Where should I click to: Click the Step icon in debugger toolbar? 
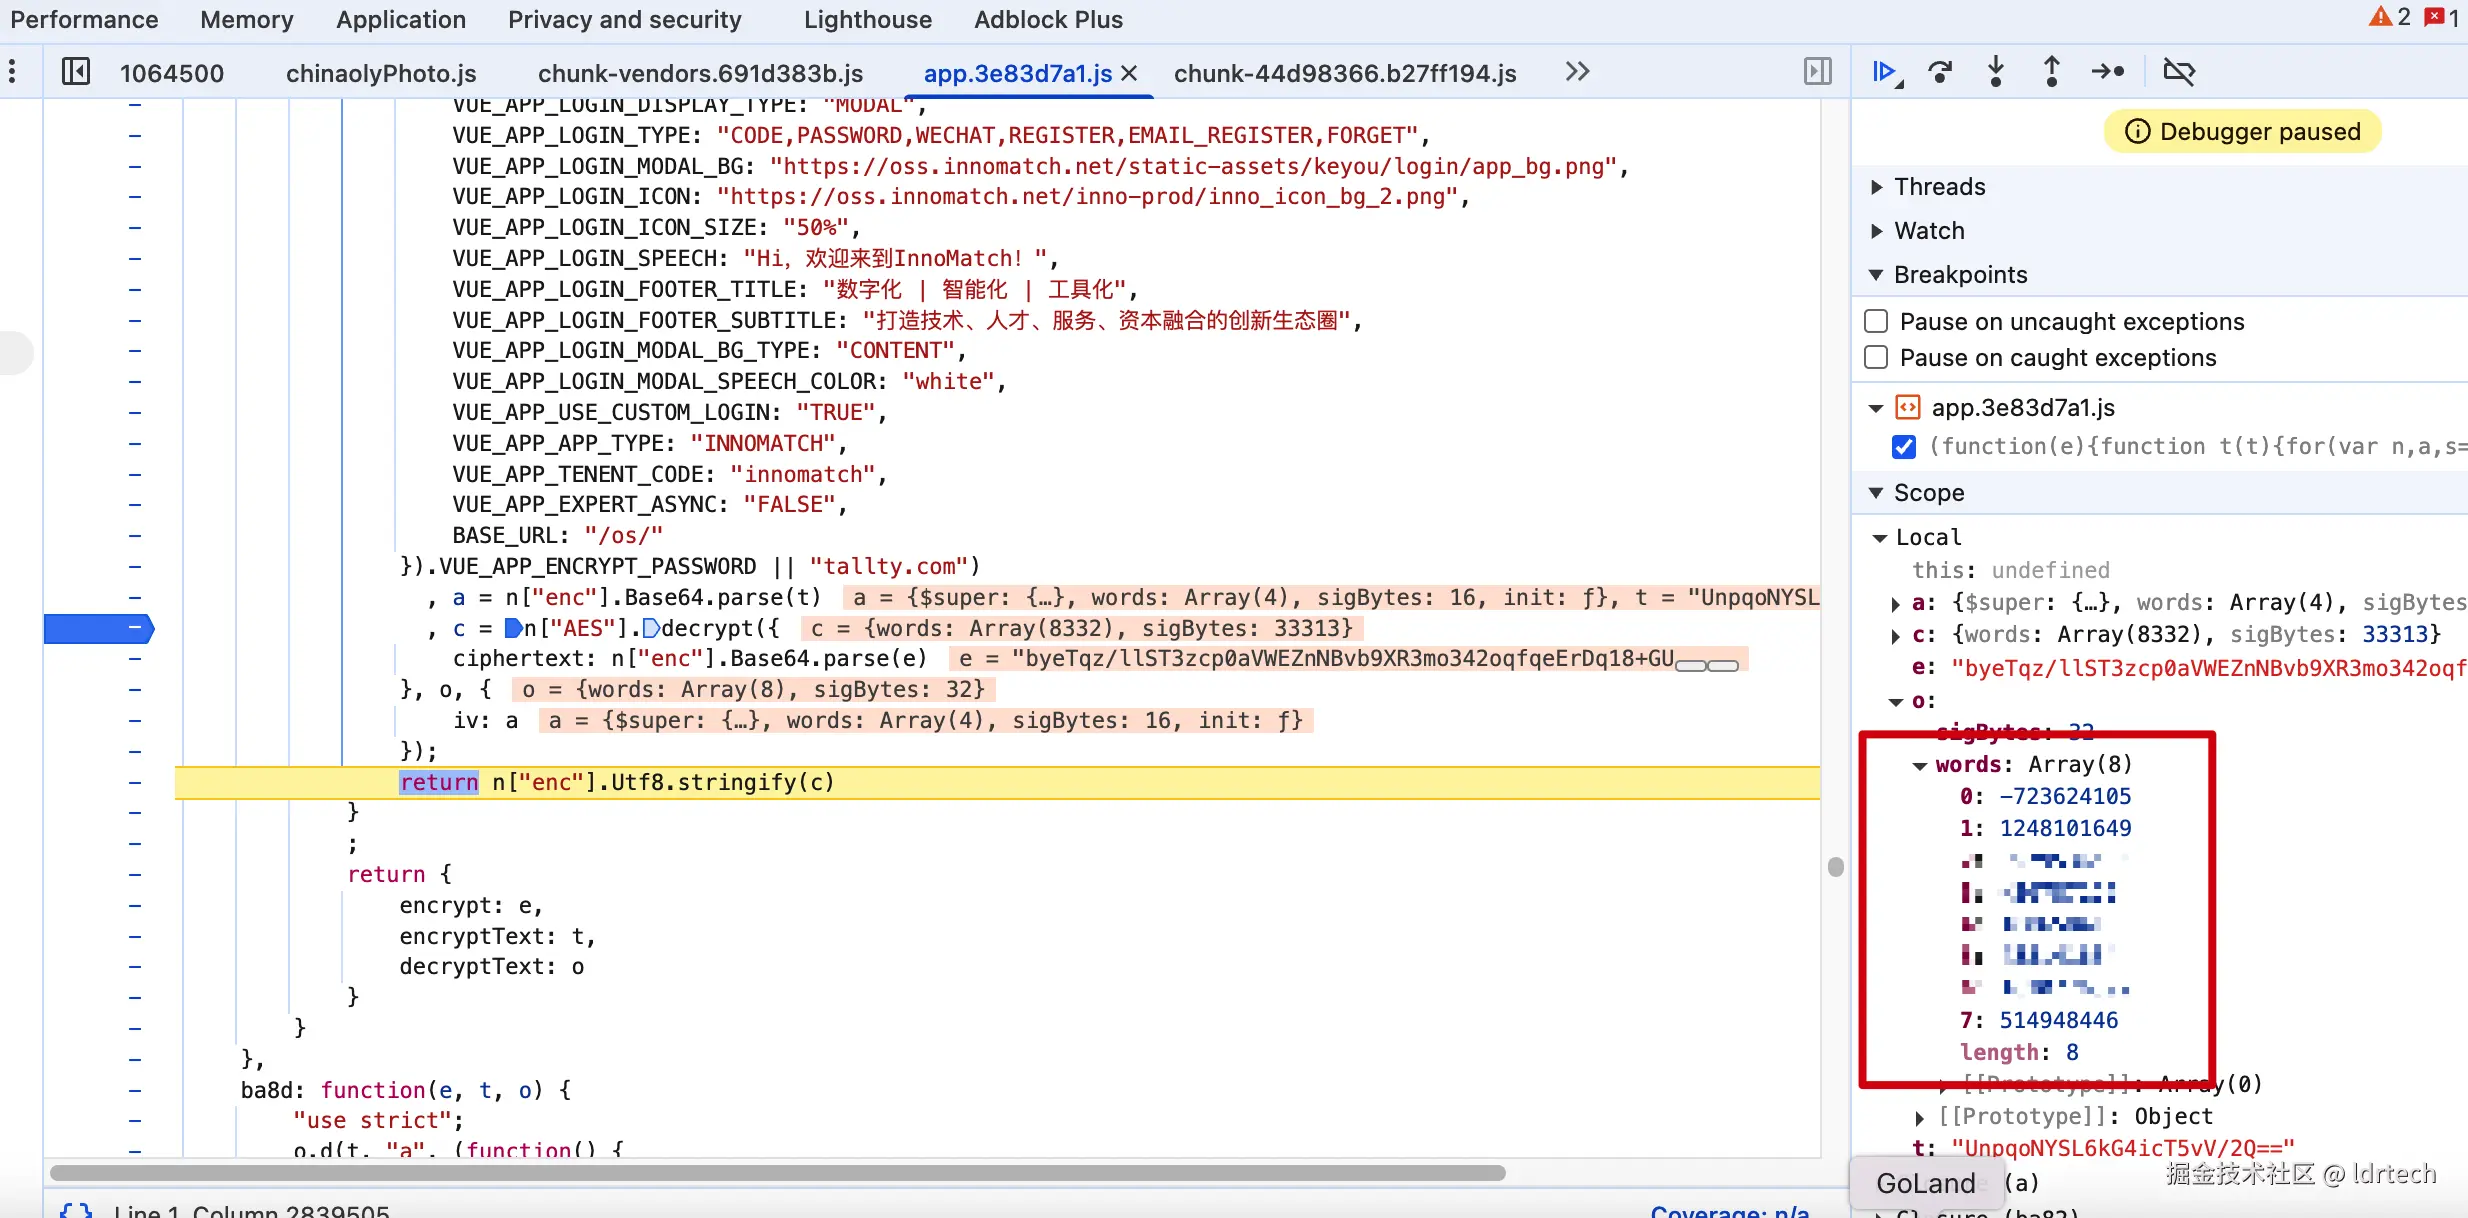point(2108,72)
